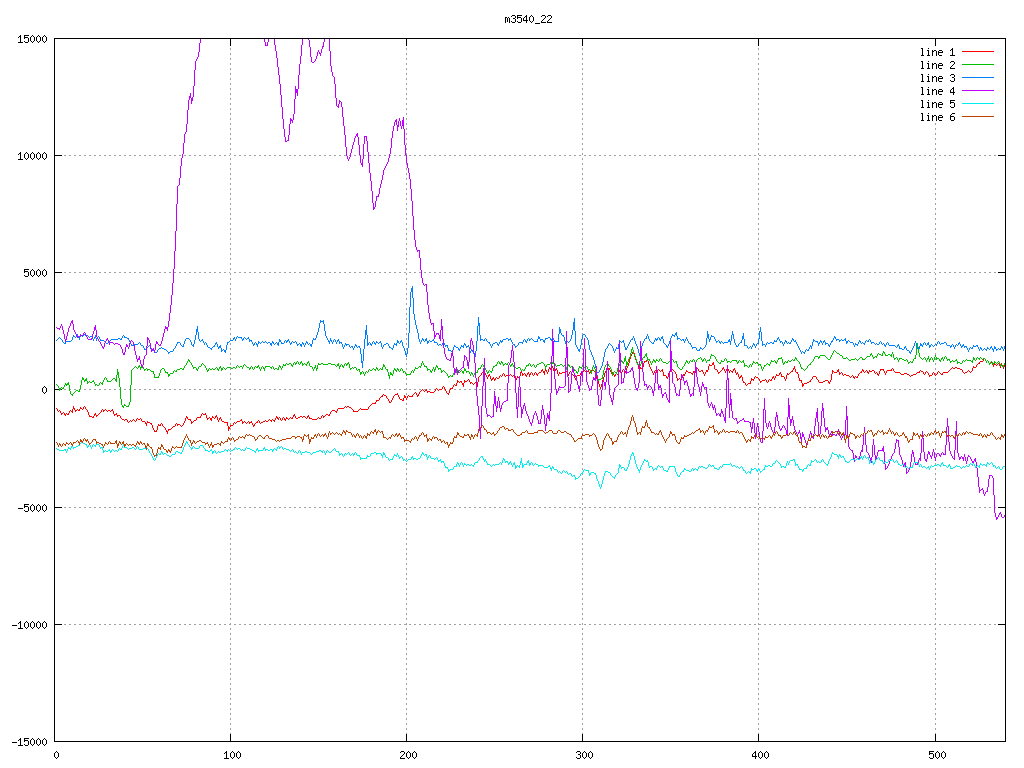
Task: Select the 'line 6' legend label
Action: (937, 118)
